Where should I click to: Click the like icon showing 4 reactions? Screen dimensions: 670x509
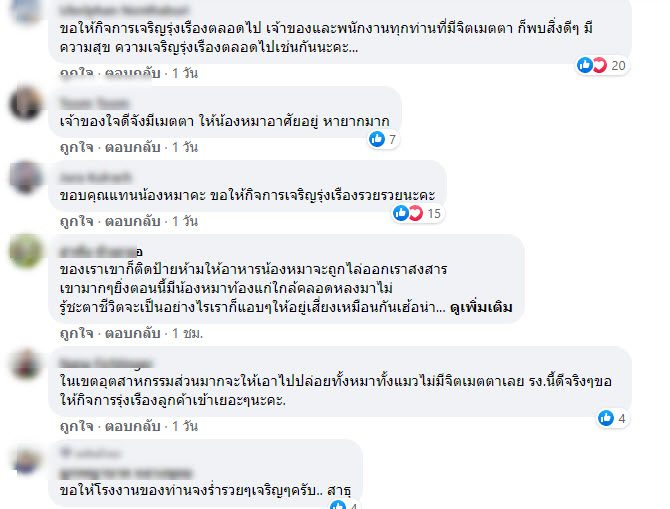click(605, 418)
